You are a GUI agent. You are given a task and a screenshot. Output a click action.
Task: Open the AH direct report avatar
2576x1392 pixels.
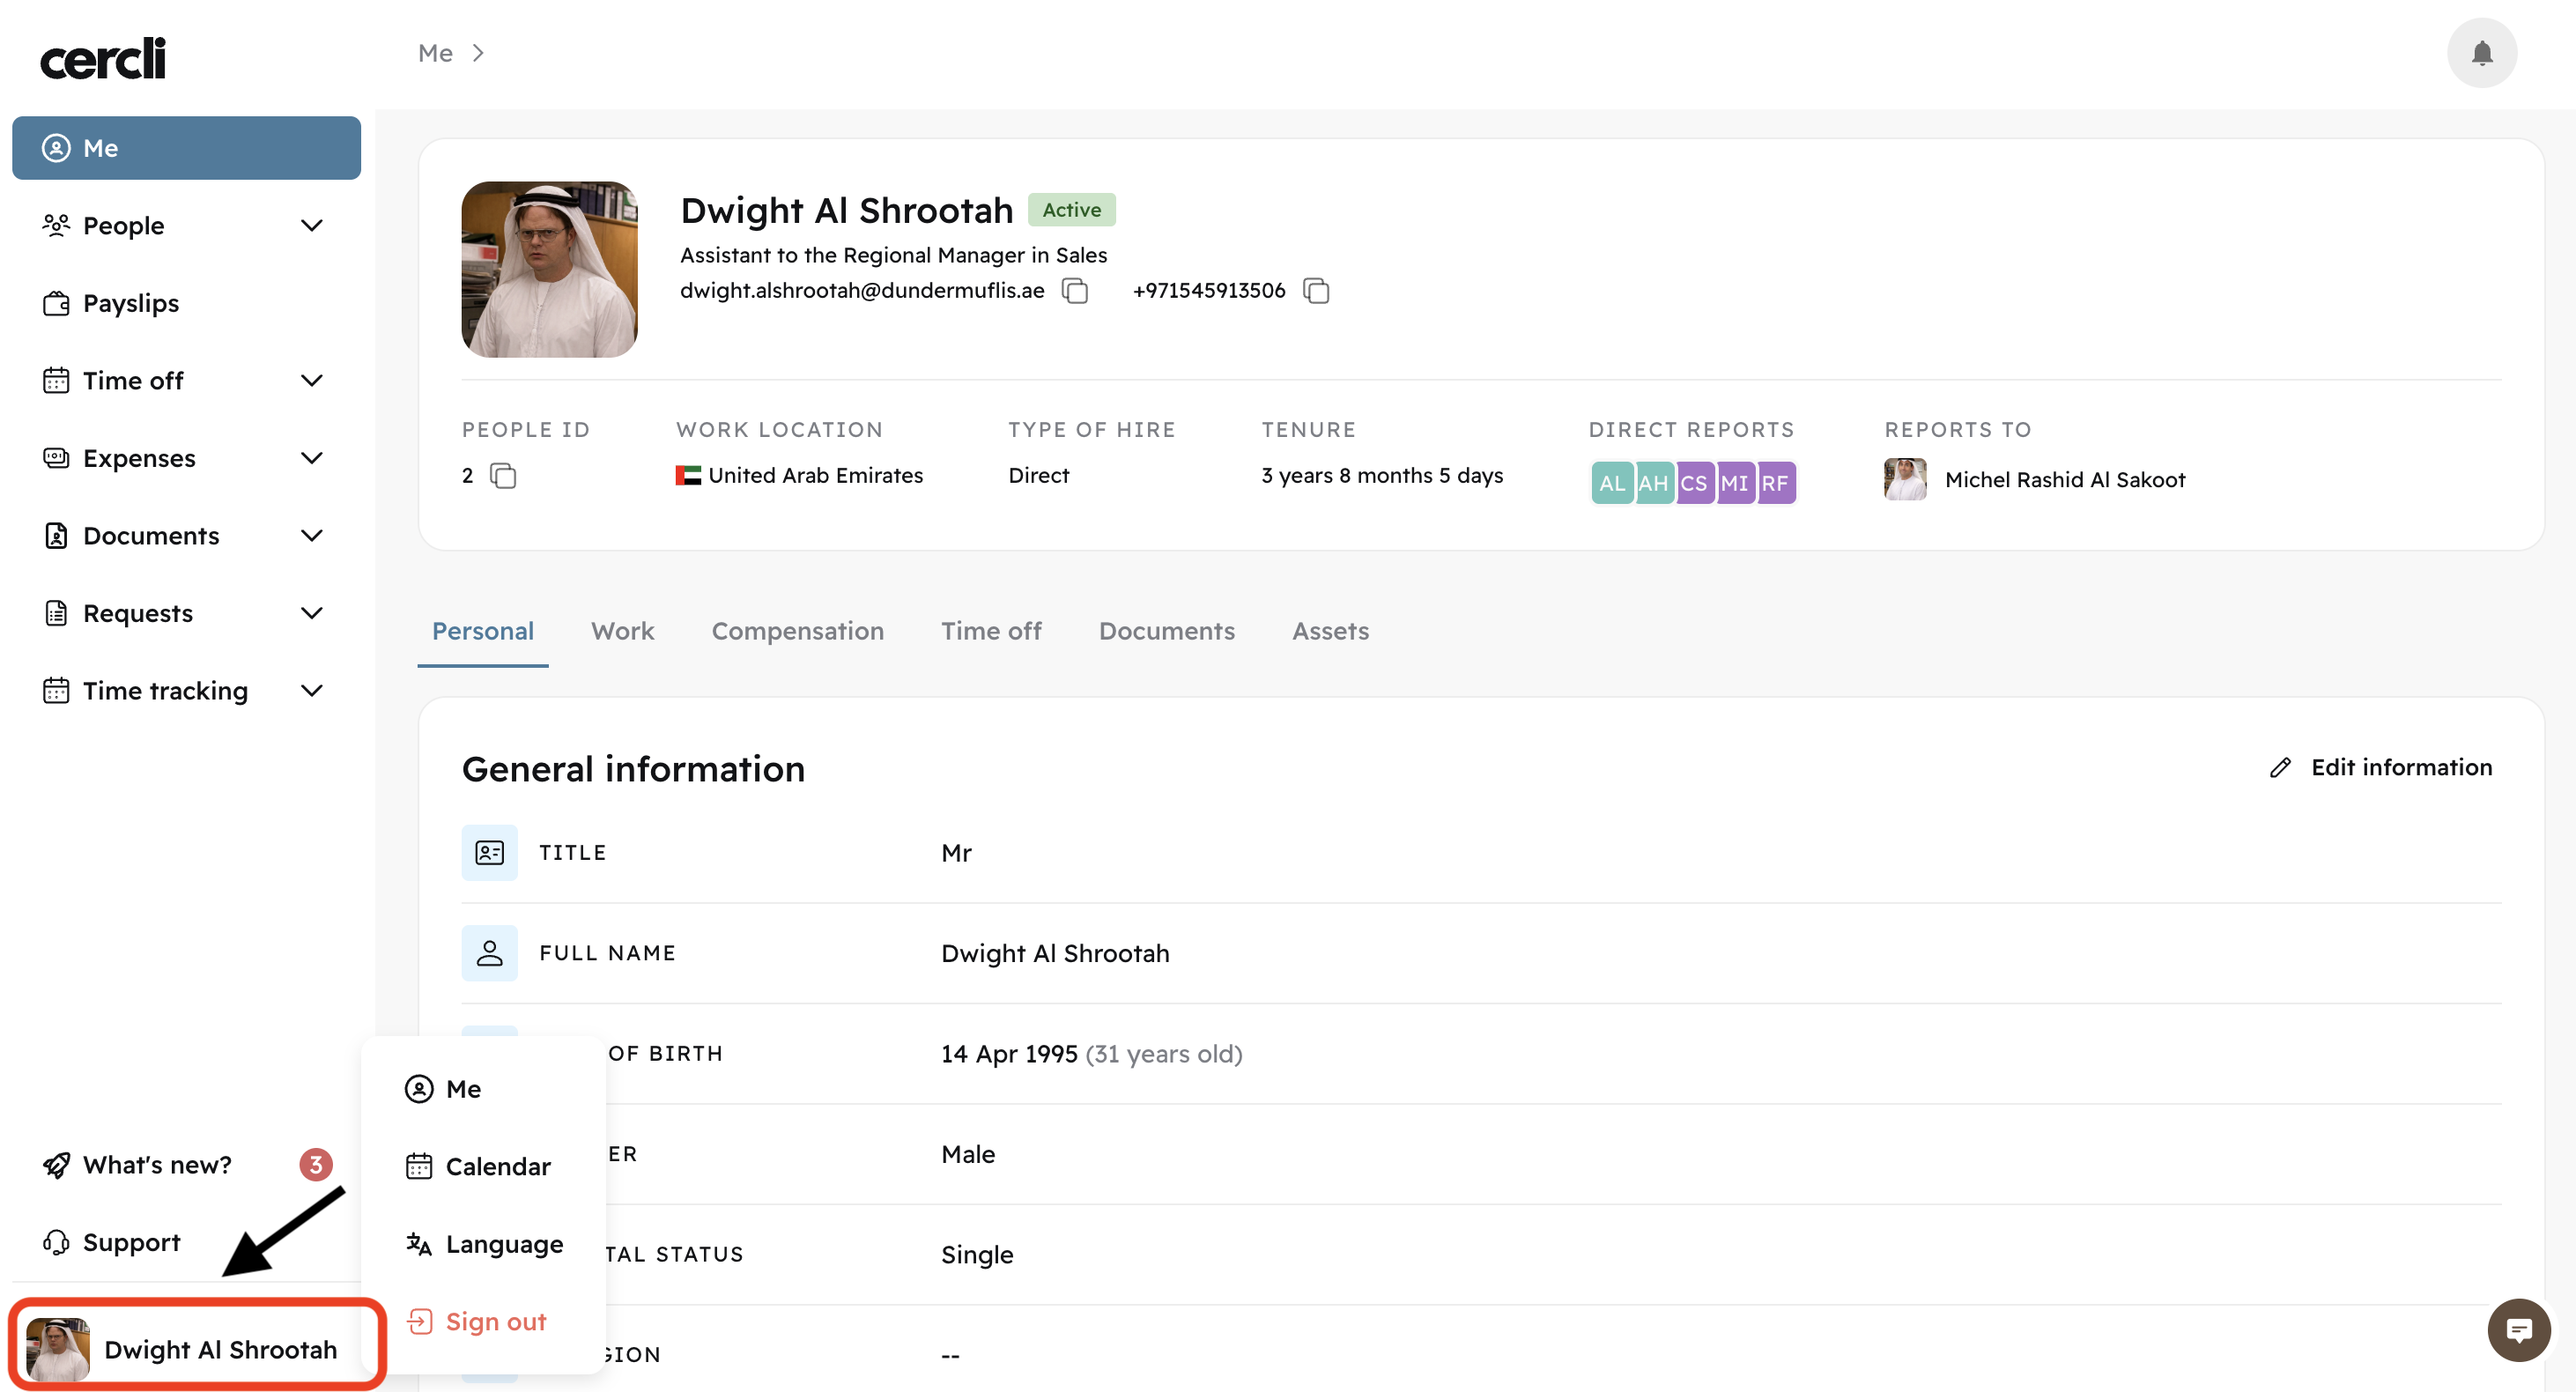pyautogui.click(x=1653, y=483)
